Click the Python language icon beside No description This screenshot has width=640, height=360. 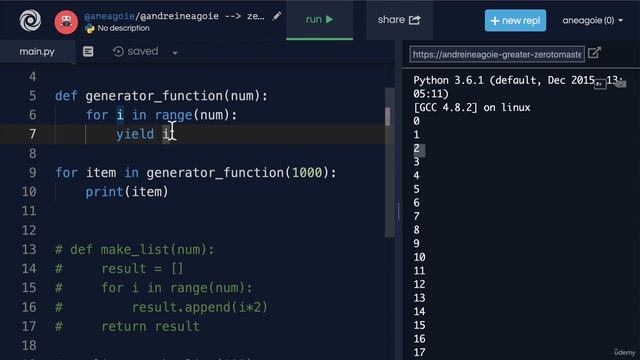pos(89,29)
